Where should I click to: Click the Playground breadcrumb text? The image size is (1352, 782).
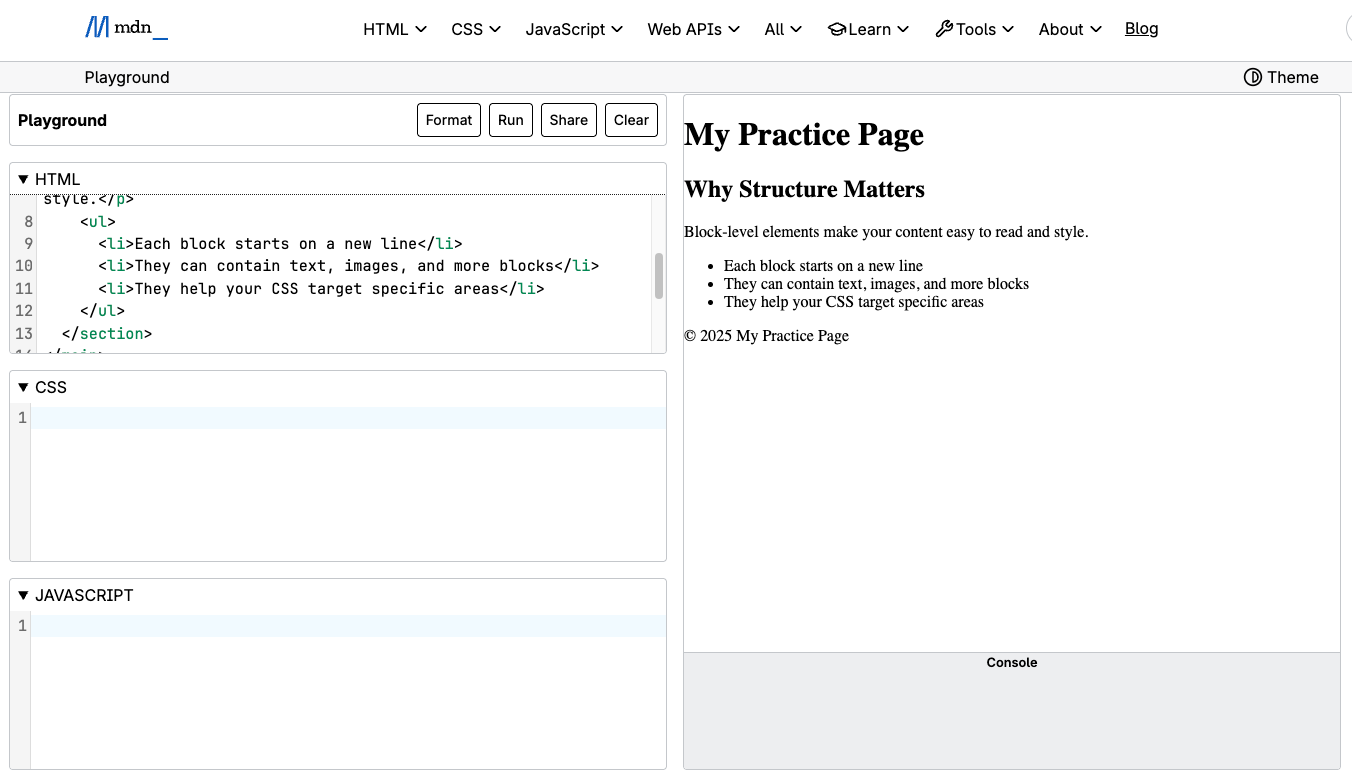coord(127,77)
